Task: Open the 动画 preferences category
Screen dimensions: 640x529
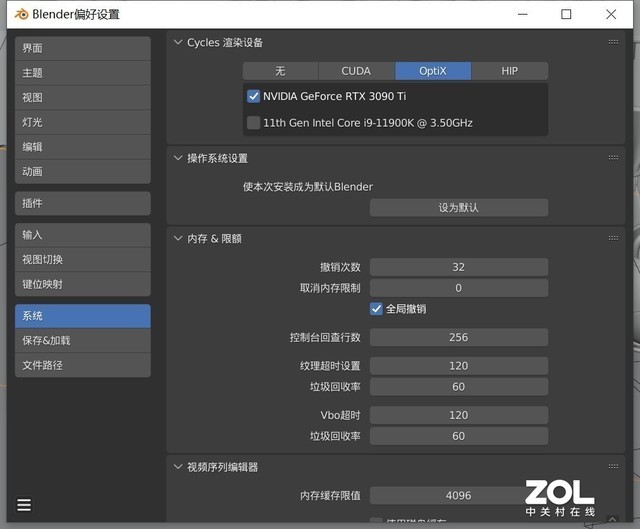Action: 83,171
